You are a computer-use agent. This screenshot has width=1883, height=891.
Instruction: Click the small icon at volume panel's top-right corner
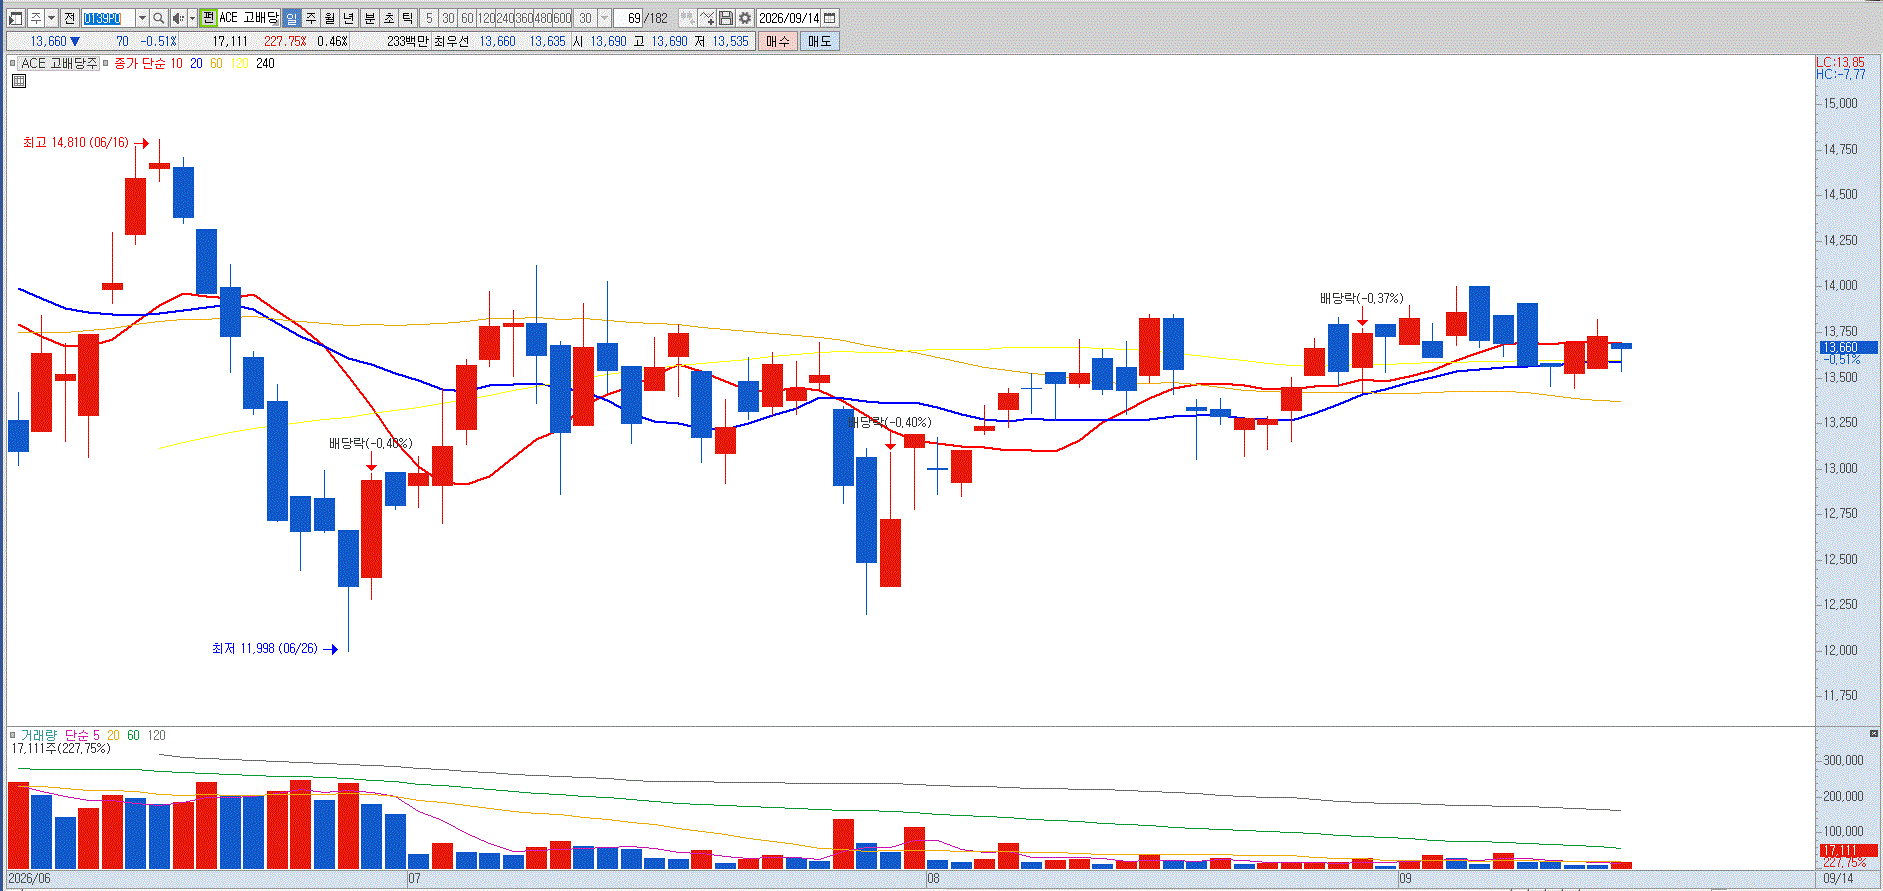(1873, 734)
